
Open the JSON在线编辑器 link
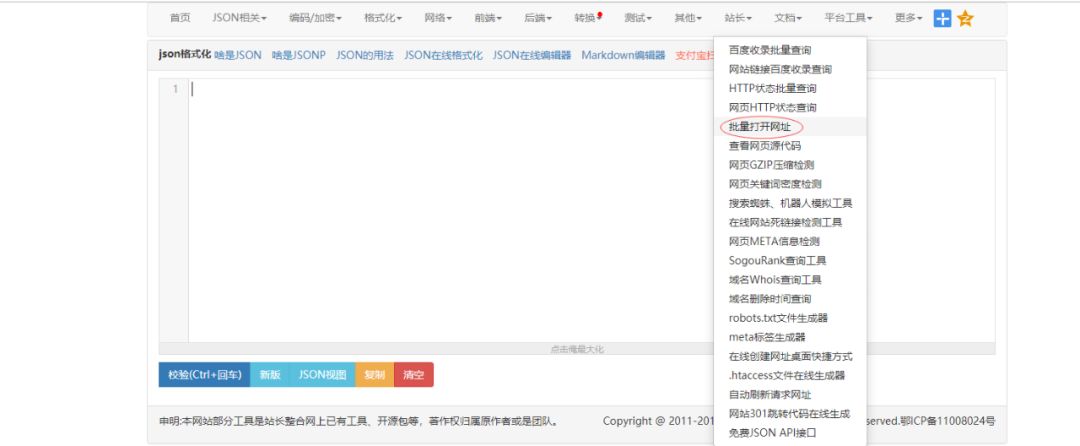[532, 56]
